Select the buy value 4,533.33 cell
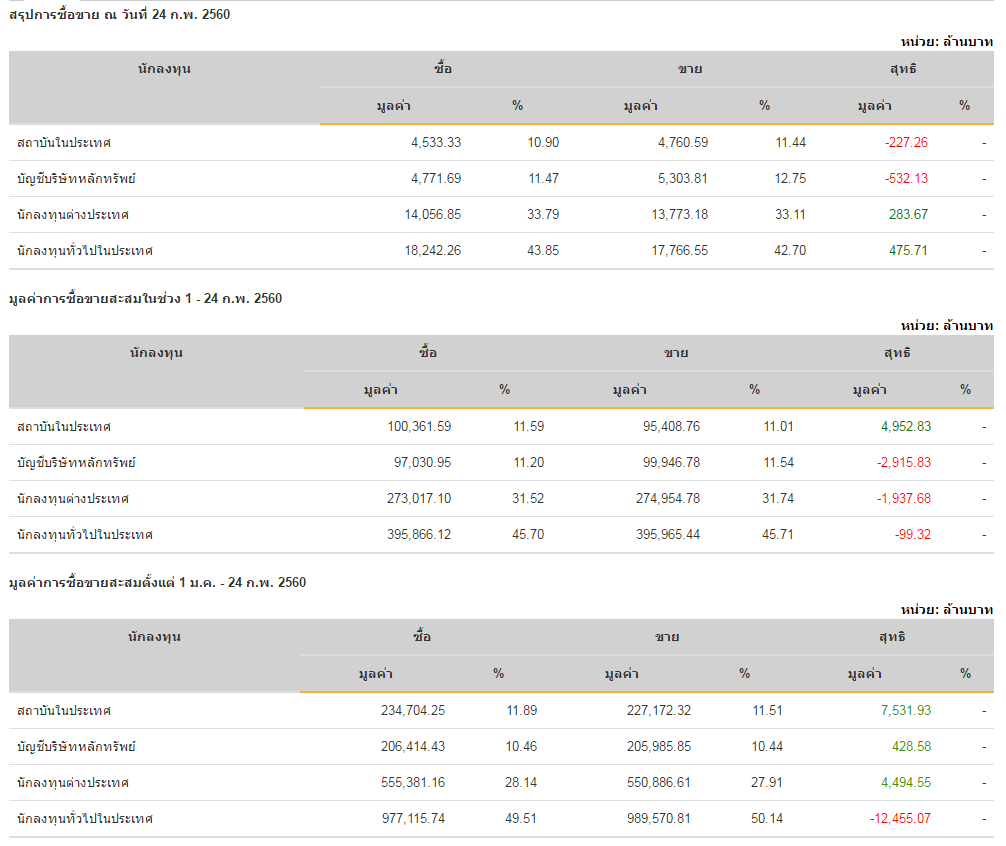The image size is (1006, 846). coord(436,143)
